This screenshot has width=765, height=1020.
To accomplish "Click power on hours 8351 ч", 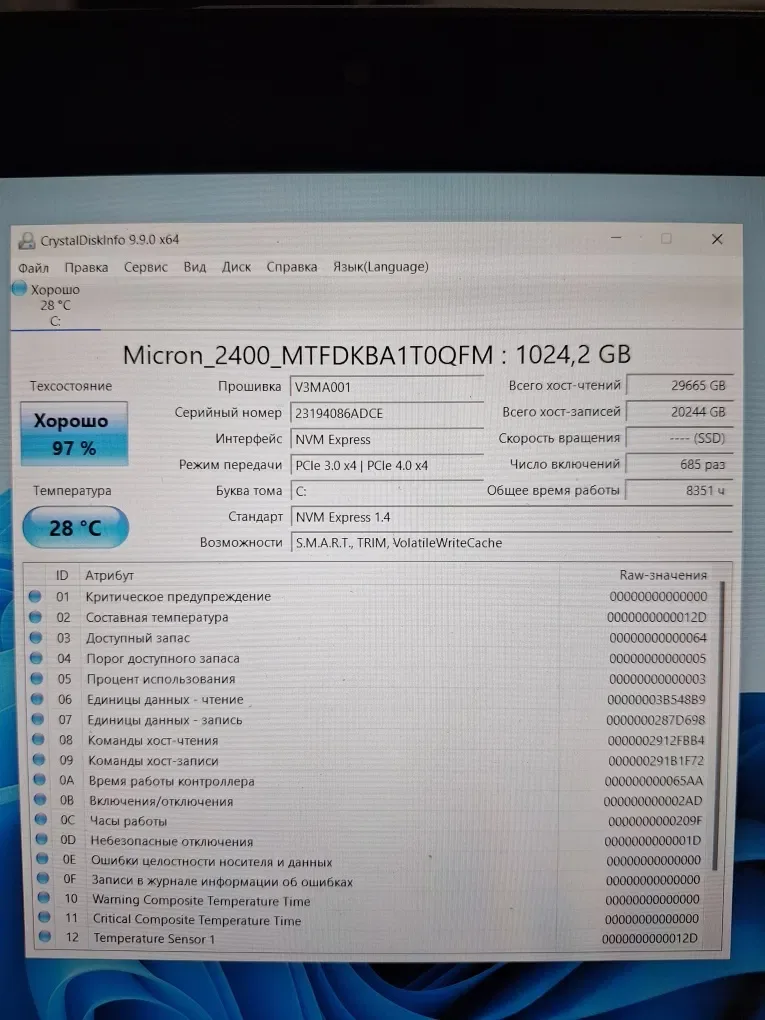I will 680,490.
